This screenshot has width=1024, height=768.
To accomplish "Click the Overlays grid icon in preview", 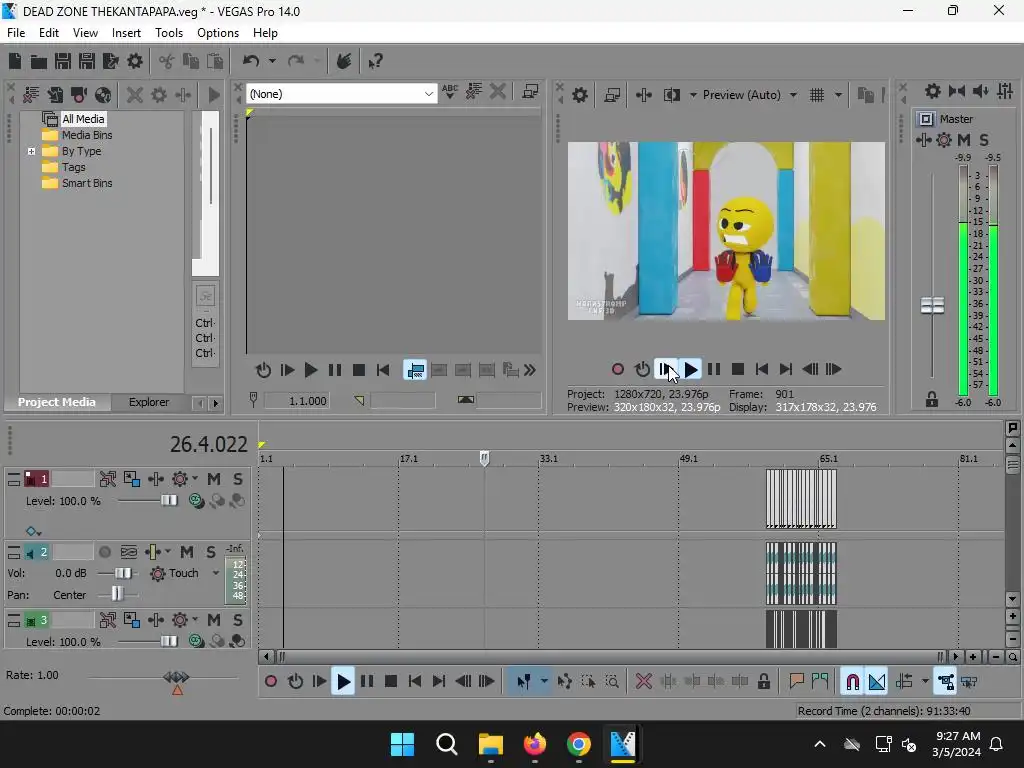I will tap(817, 95).
